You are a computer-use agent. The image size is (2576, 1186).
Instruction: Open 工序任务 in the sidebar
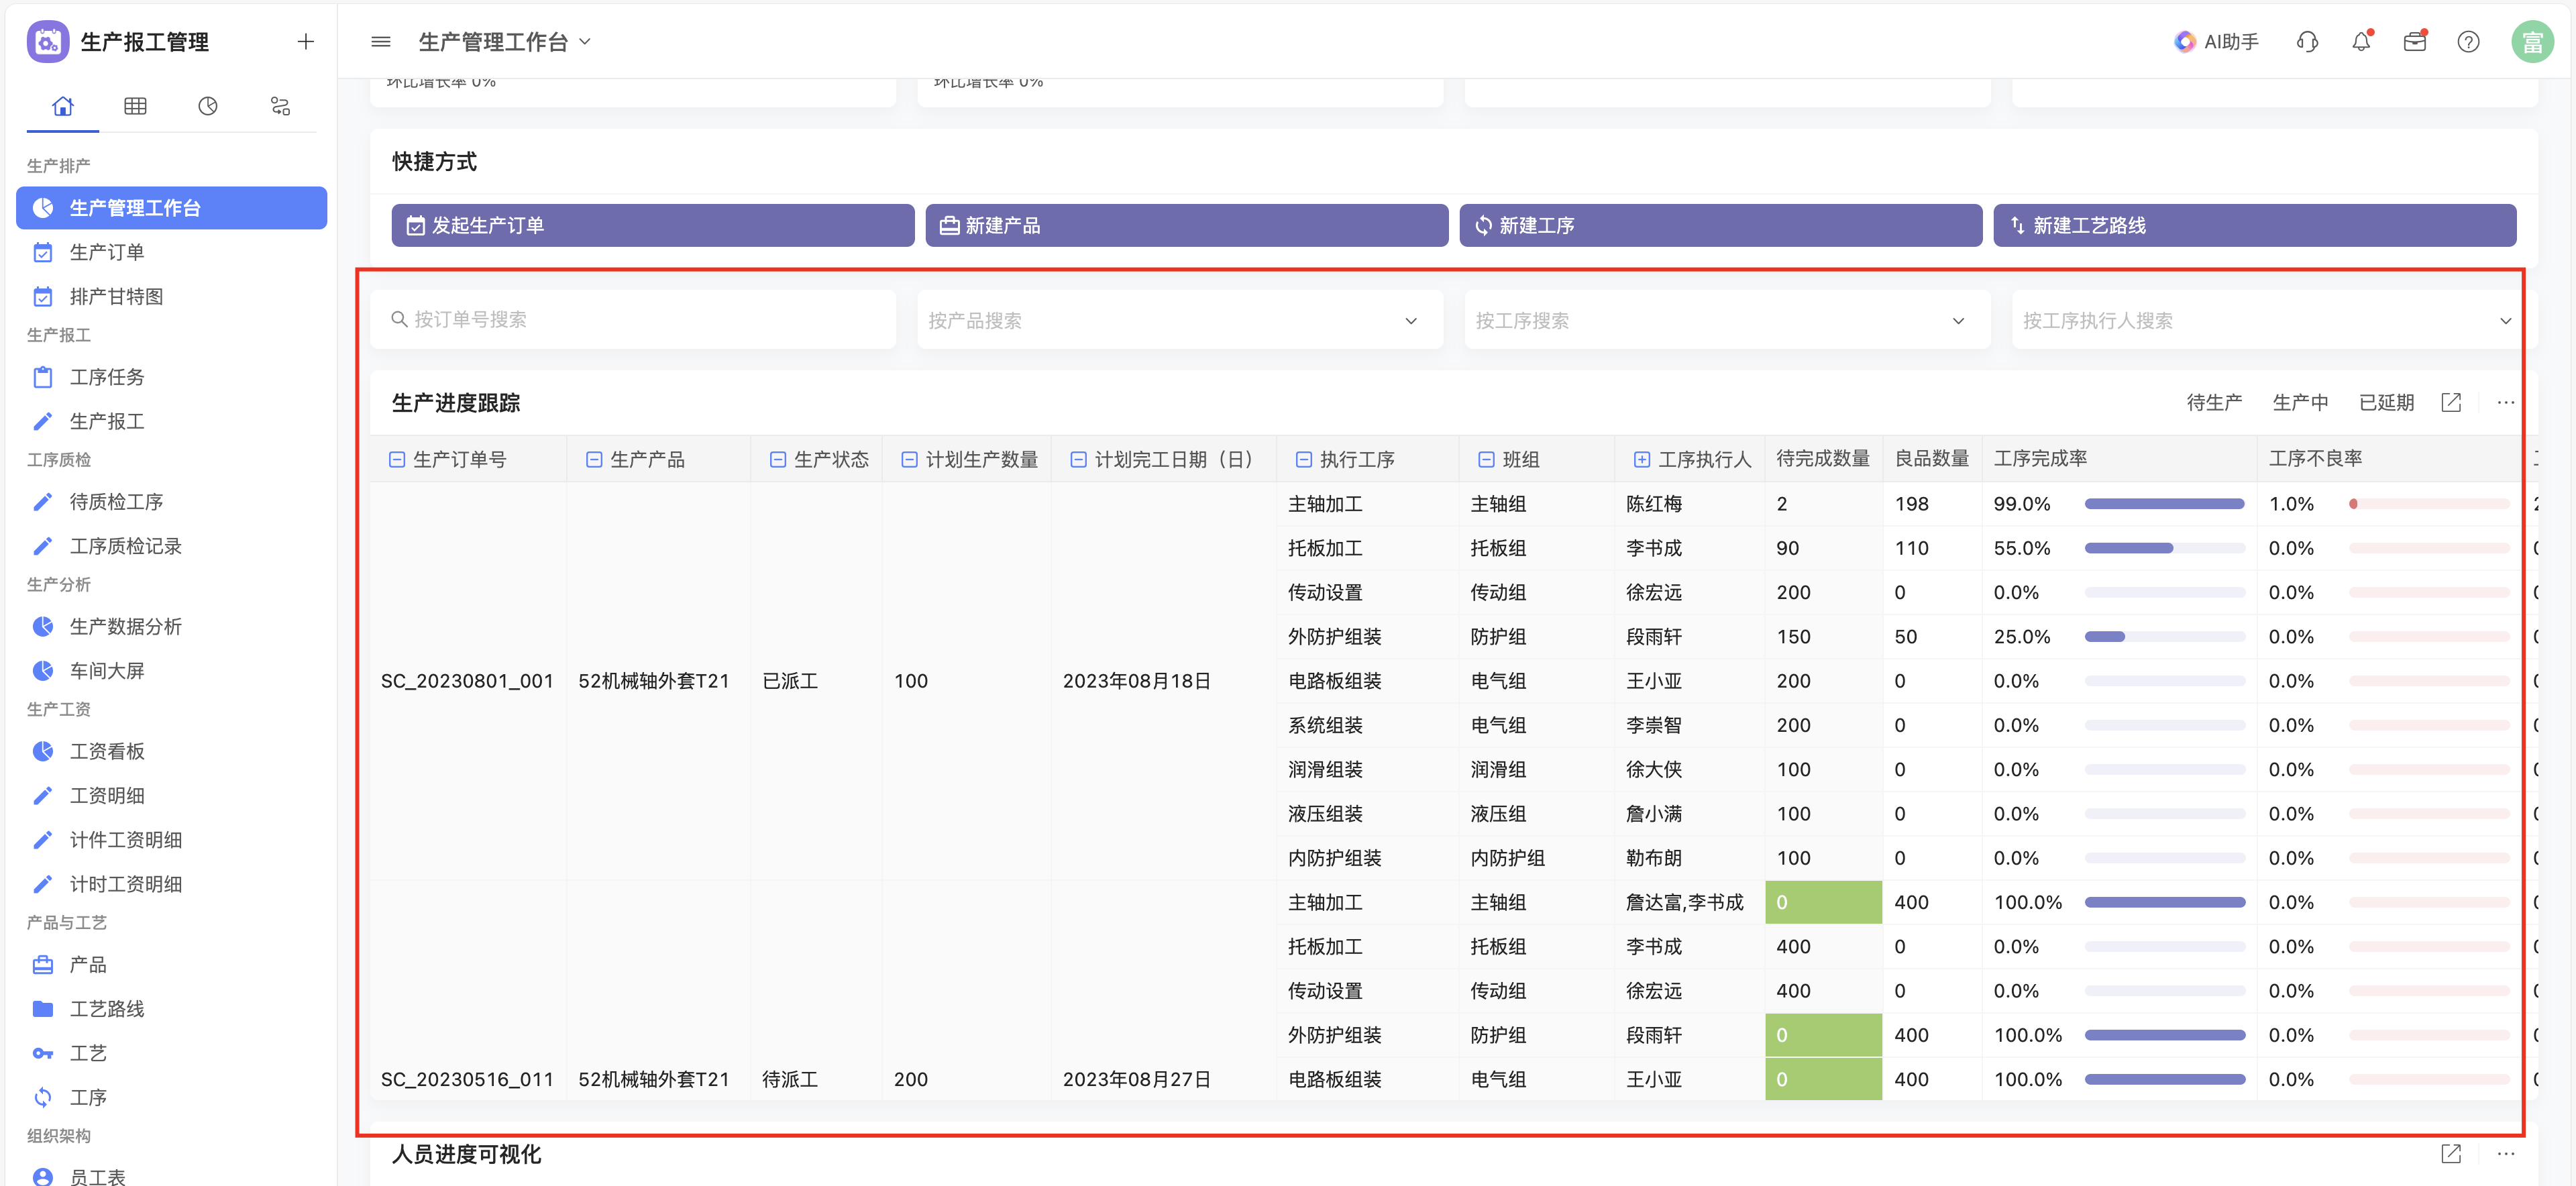172,377
